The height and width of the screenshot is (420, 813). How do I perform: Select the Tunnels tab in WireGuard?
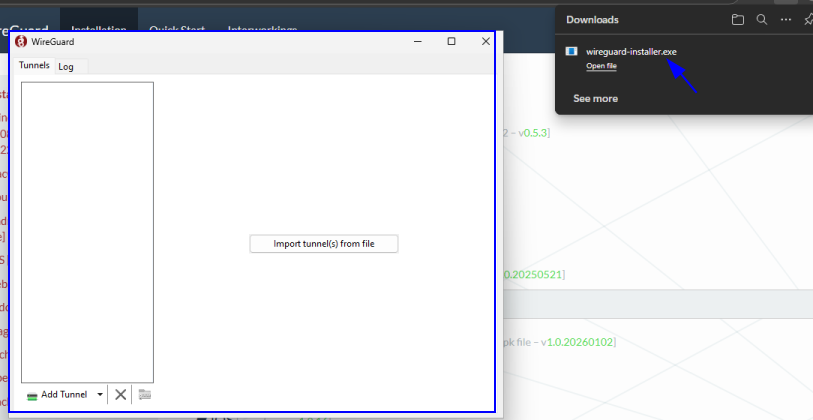[x=34, y=65]
